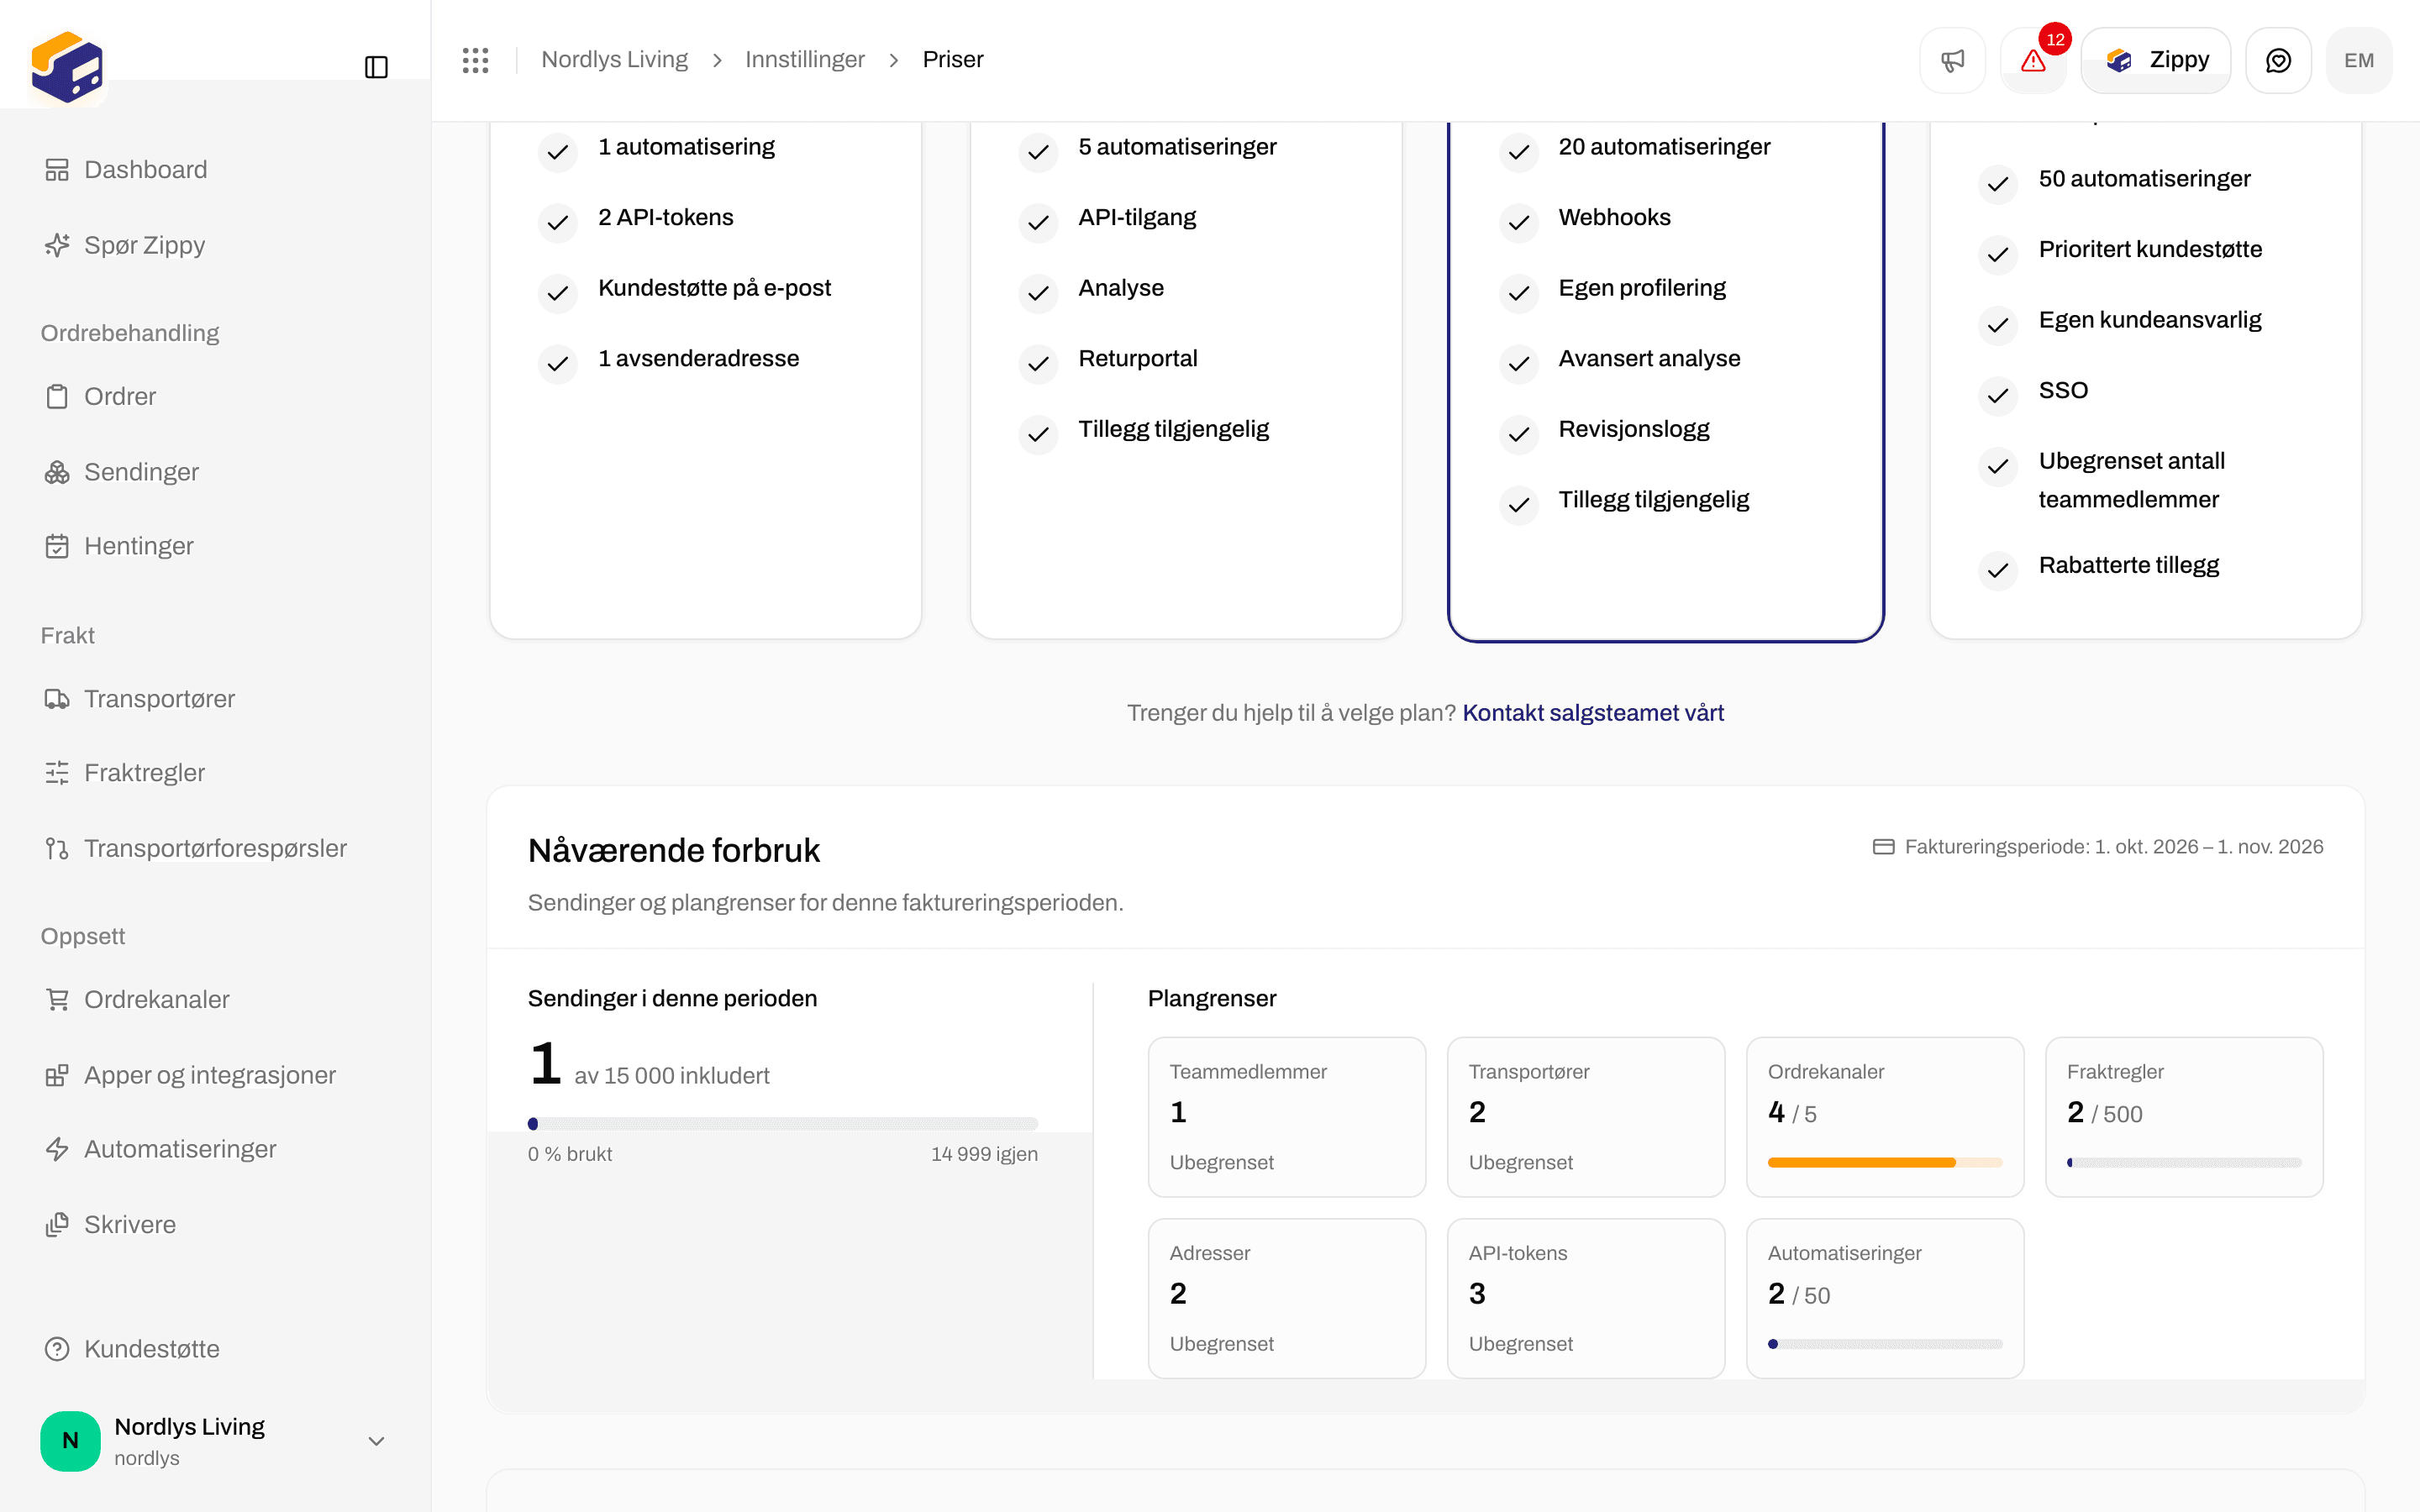Go to Innstillinger breadcrumb

pos(804,60)
